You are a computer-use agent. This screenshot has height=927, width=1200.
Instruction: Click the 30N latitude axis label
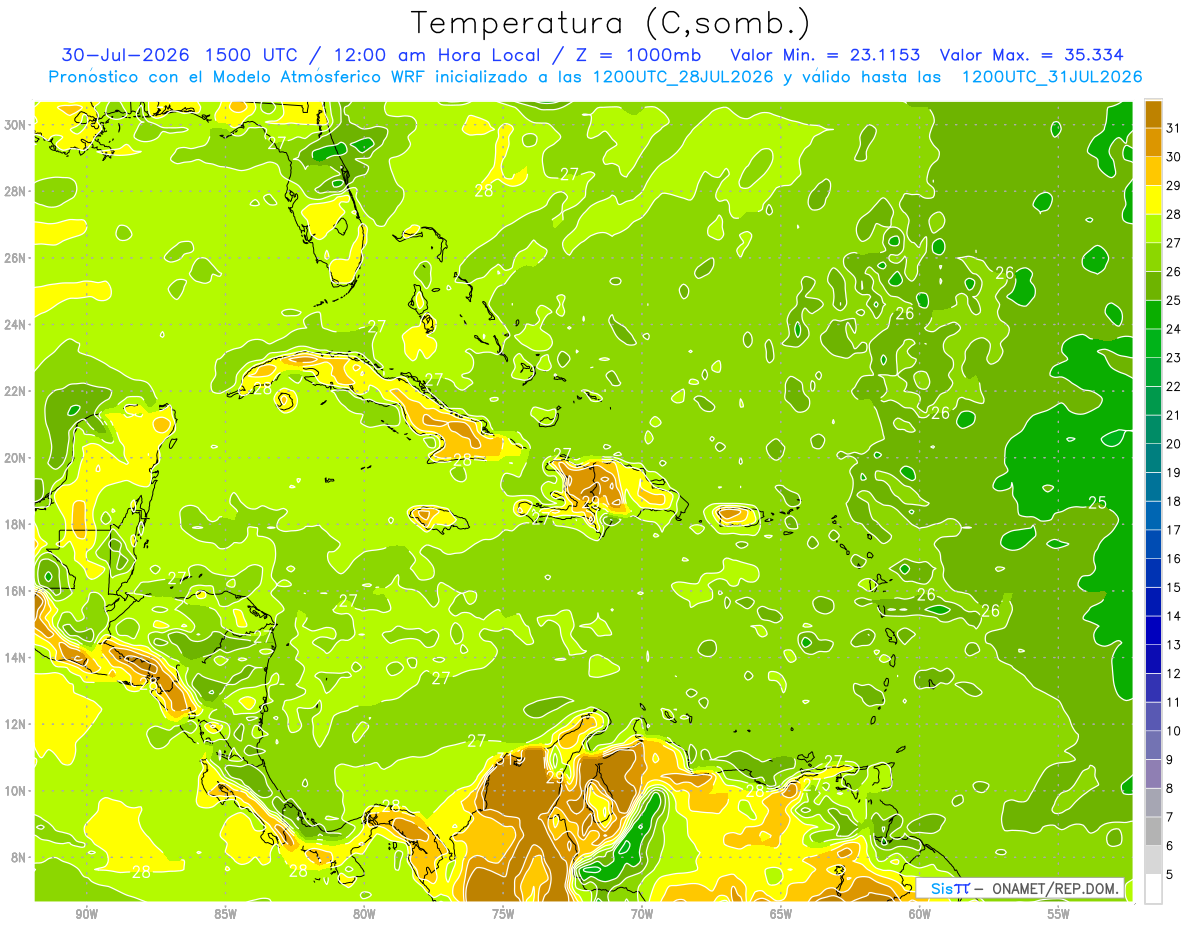17,125
